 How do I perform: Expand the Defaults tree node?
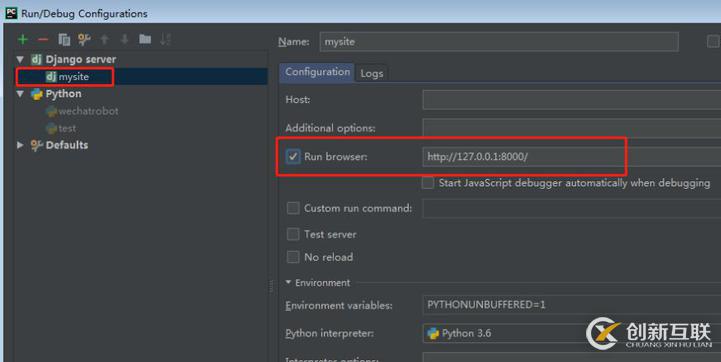(x=20, y=145)
